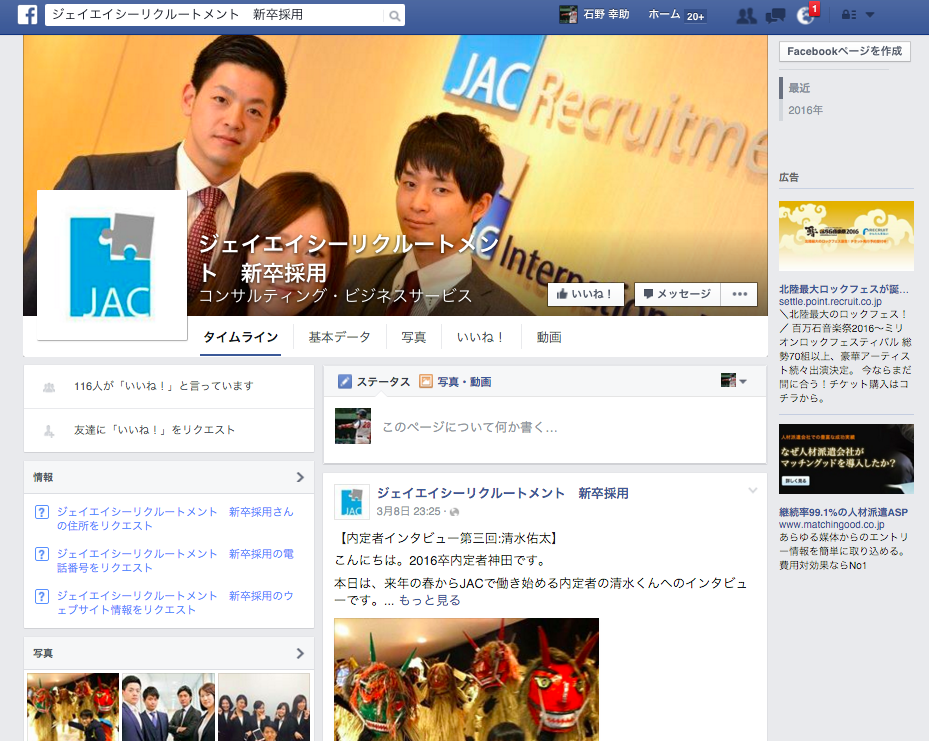Expand the 写真 section chevron
The width and height of the screenshot is (929, 741).
[x=300, y=653]
